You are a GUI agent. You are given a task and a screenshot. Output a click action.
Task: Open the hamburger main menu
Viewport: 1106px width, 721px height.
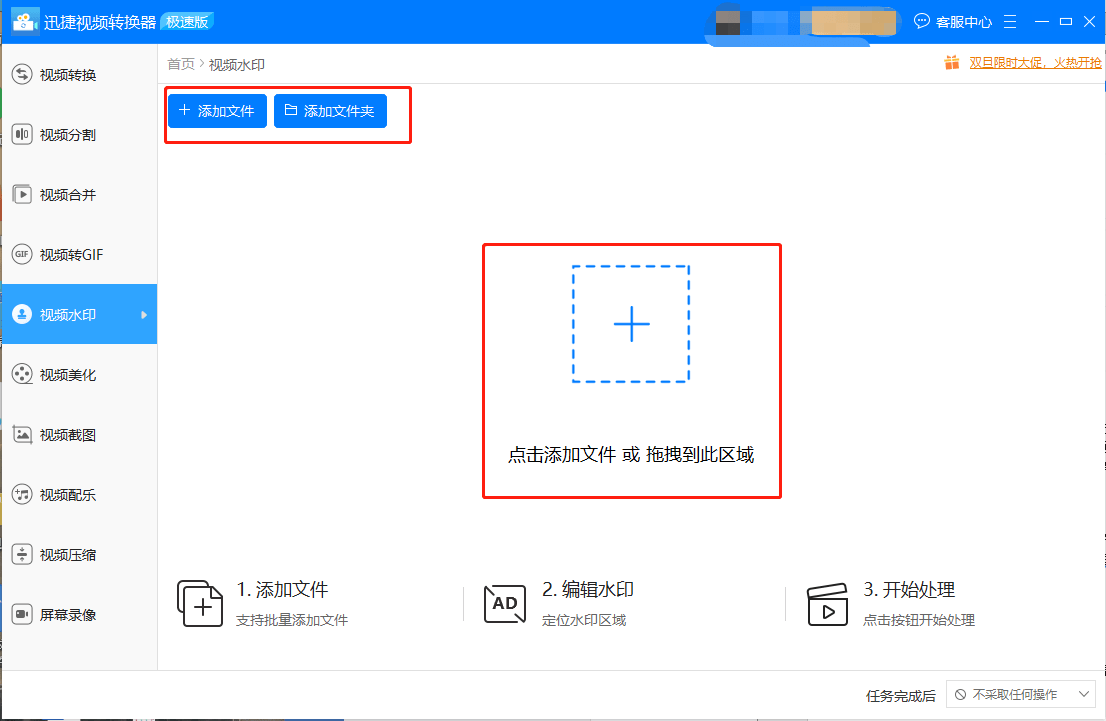point(1010,21)
